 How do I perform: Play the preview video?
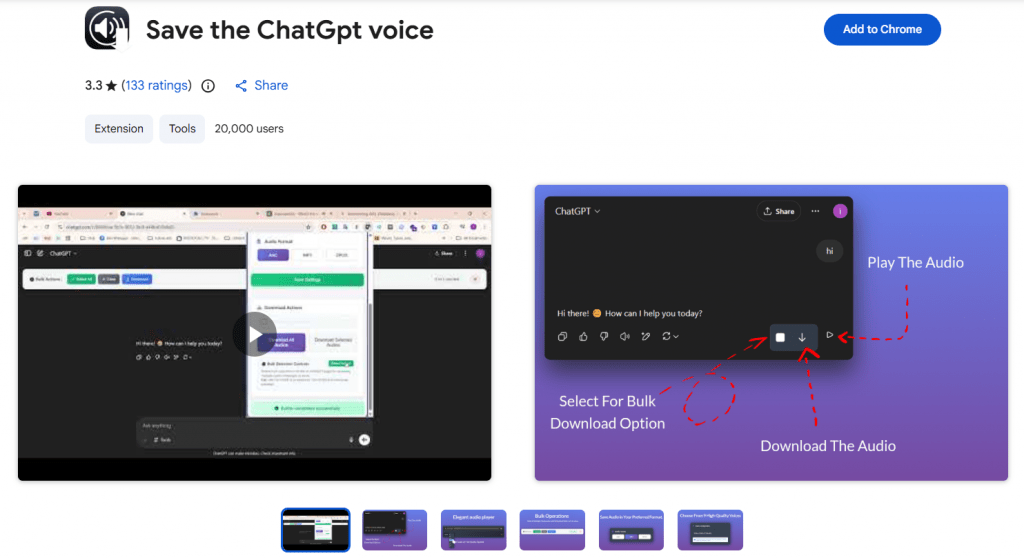click(x=255, y=334)
